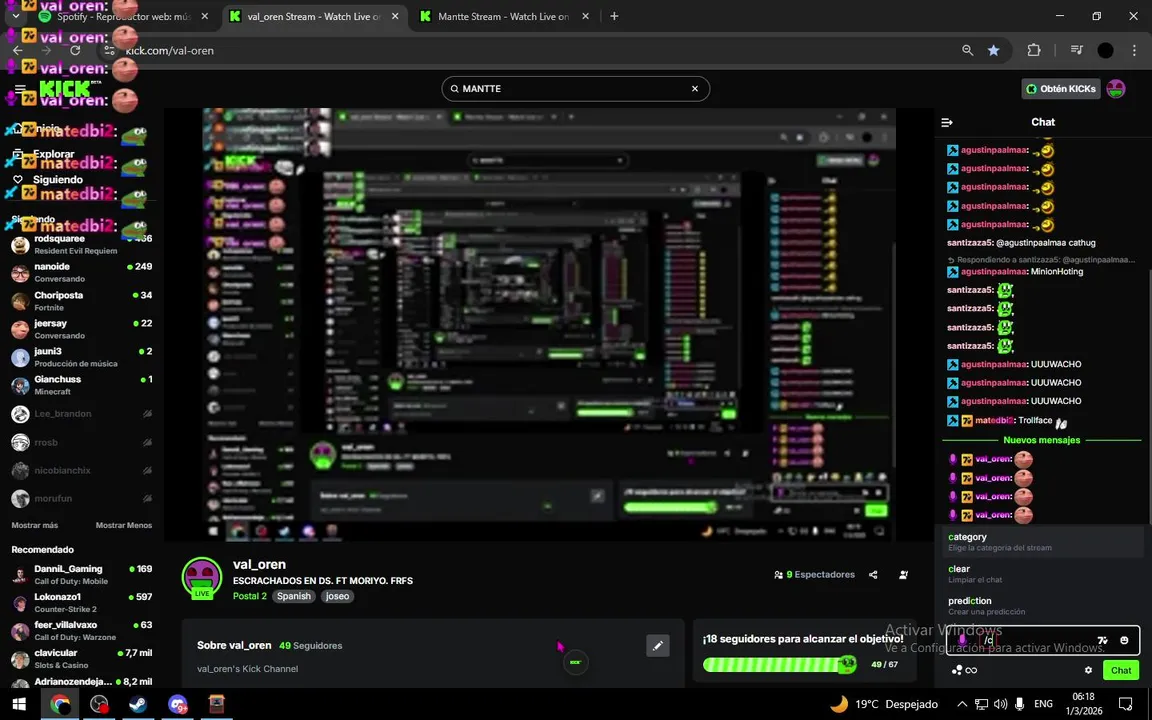Click the ENG language indicator in tray
This screenshot has height=720, width=1152.
(x=1043, y=704)
